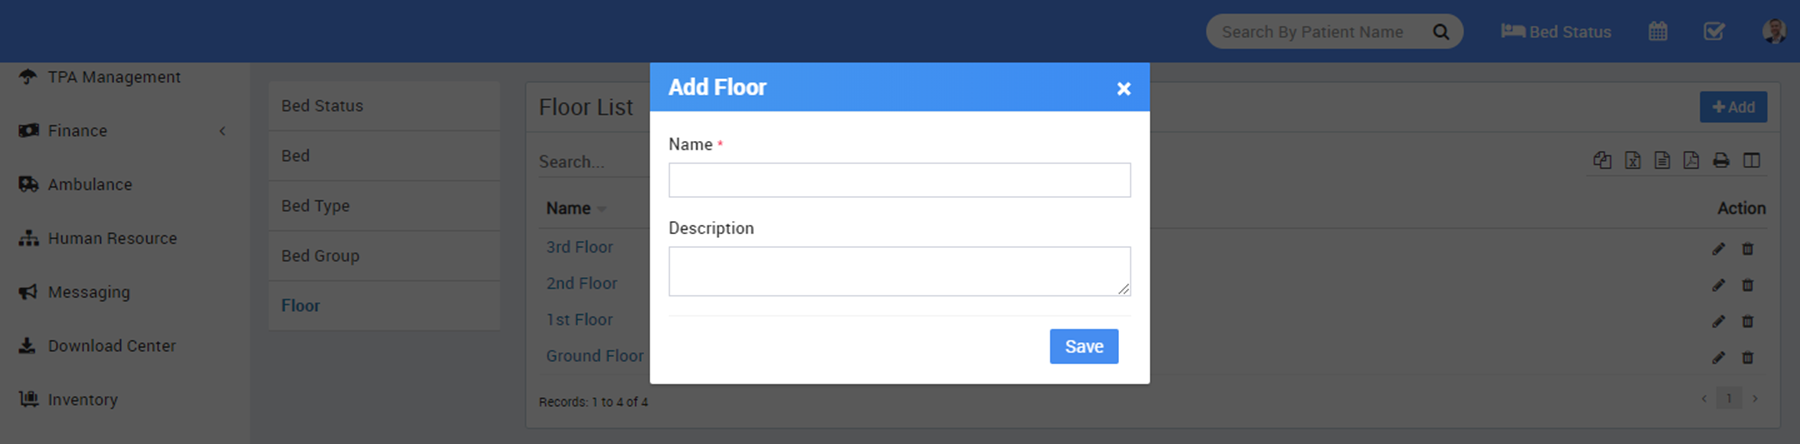Print the floor list

[x=1721, y=160]
